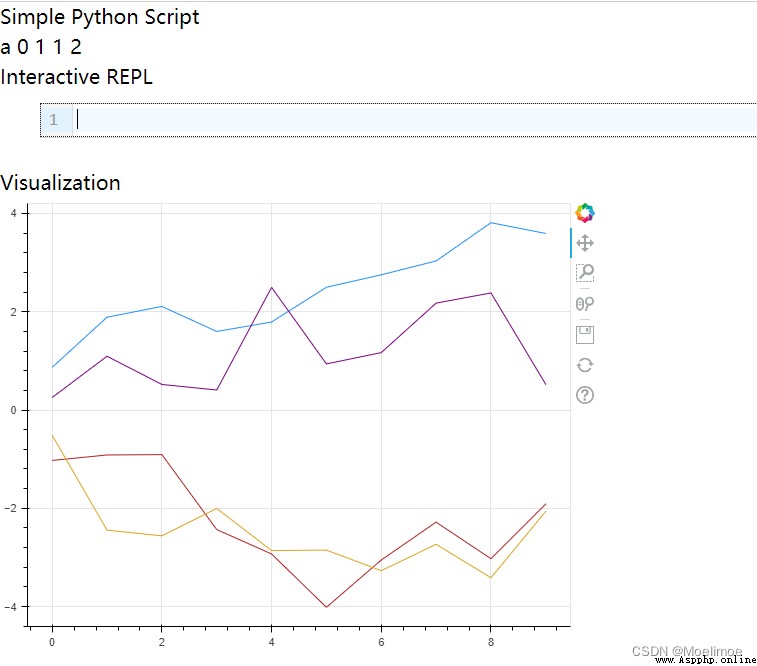Activate the Pan tool
757x666 pixels.
pyautogui.click(x=585, y=243)
